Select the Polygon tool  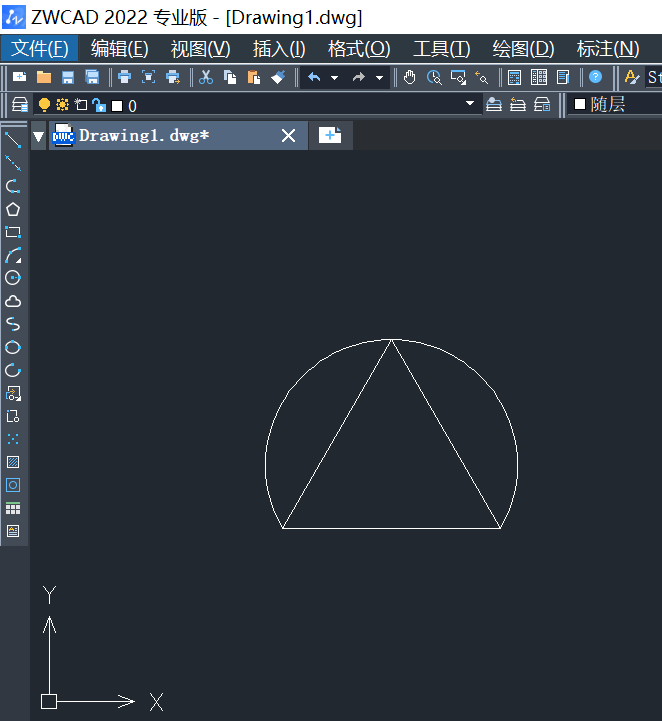13,209
